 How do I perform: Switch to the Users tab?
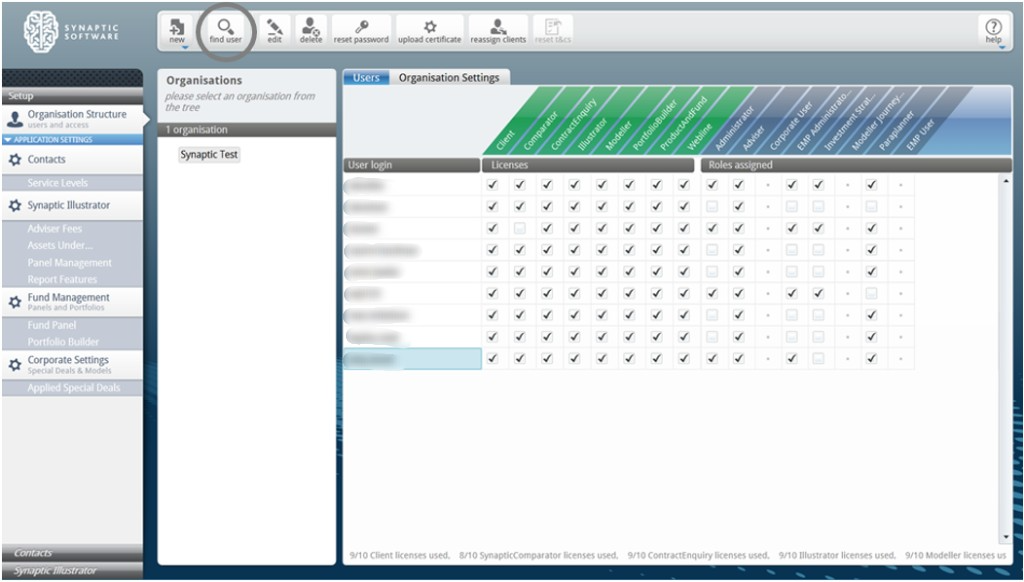click(366, 78)
